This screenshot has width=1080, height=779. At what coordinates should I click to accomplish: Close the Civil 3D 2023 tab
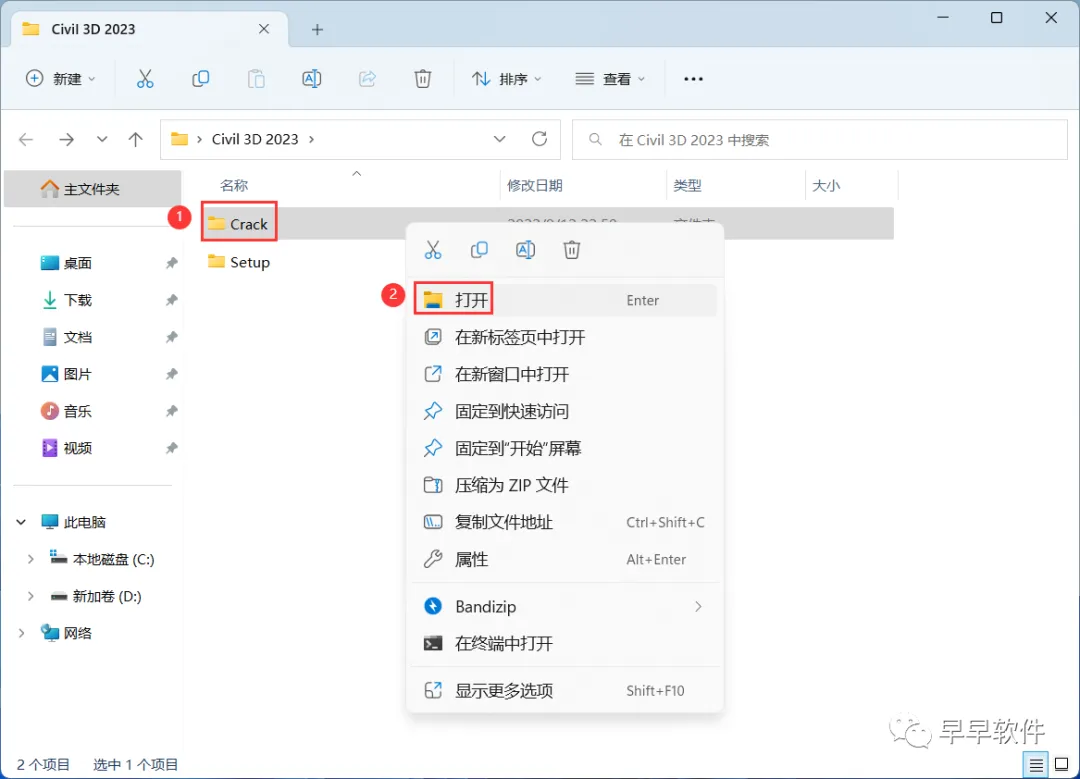(x=264, y=29)
